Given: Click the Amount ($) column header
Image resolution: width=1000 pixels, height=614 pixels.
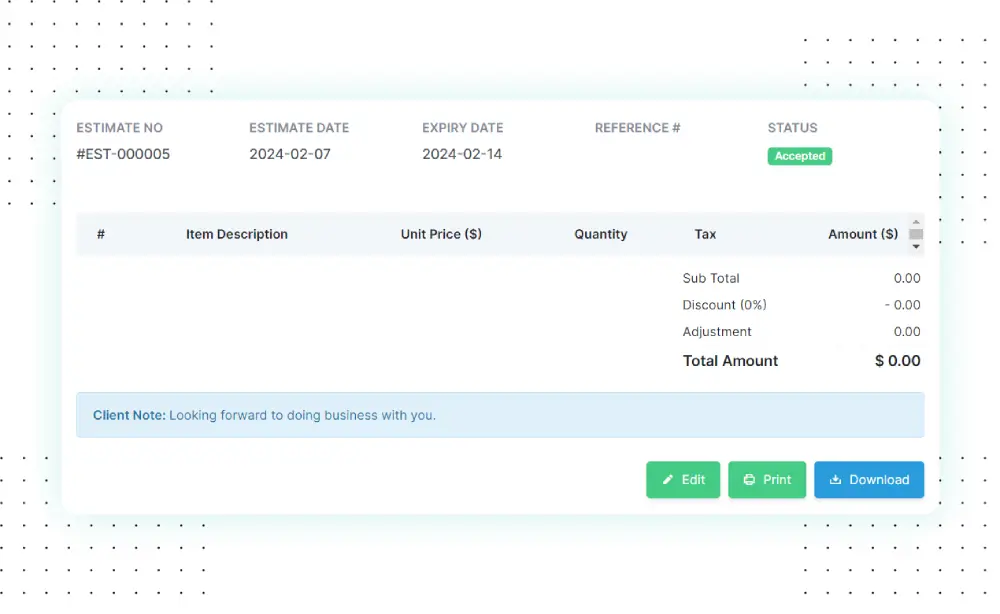Looking at the screenshot, I should coord(863,234).
